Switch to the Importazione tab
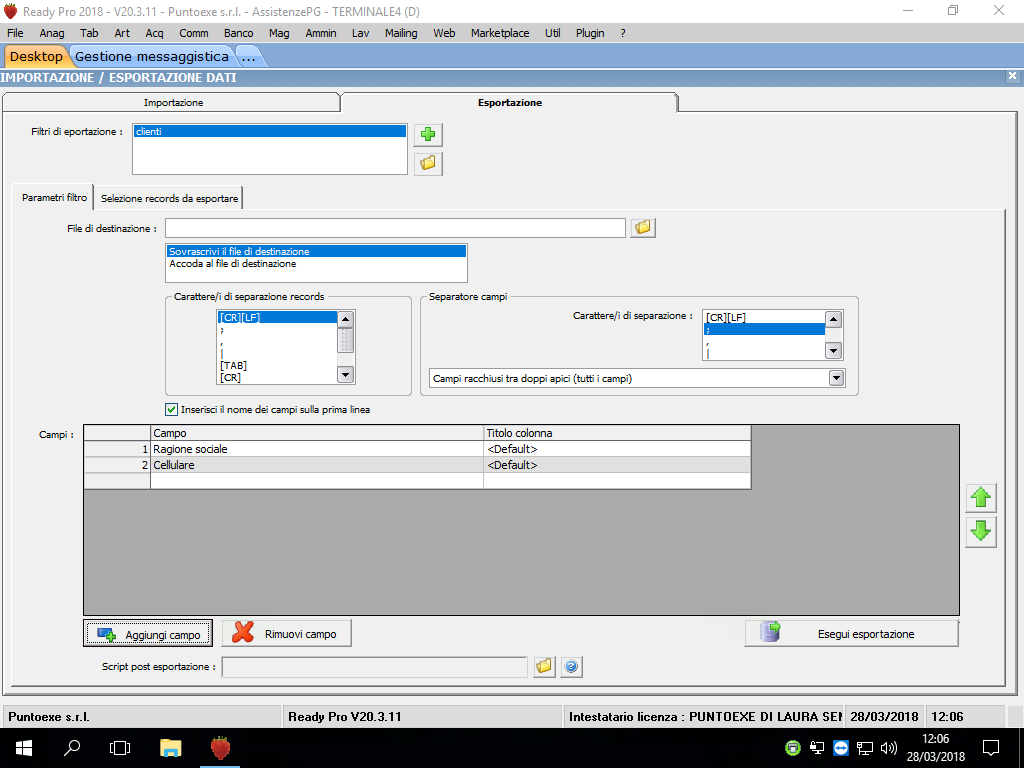 tap(173, 103)
